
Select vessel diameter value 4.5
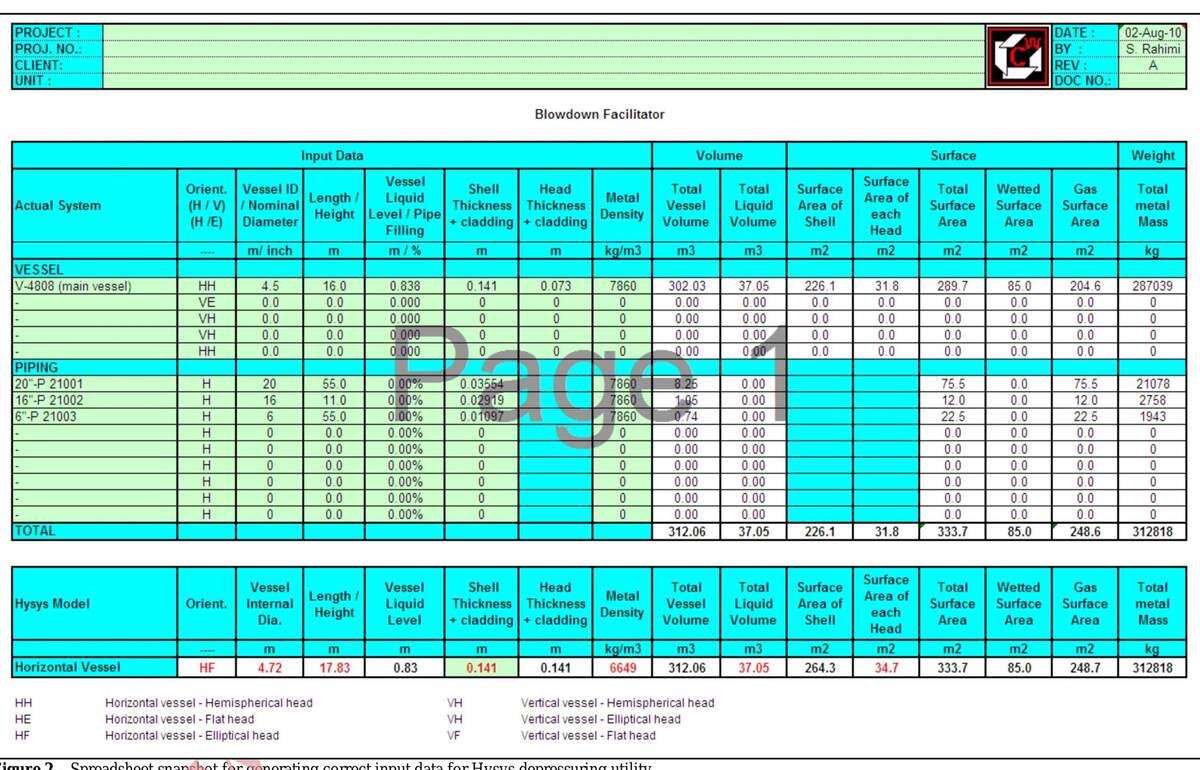(x=270, y=286)
